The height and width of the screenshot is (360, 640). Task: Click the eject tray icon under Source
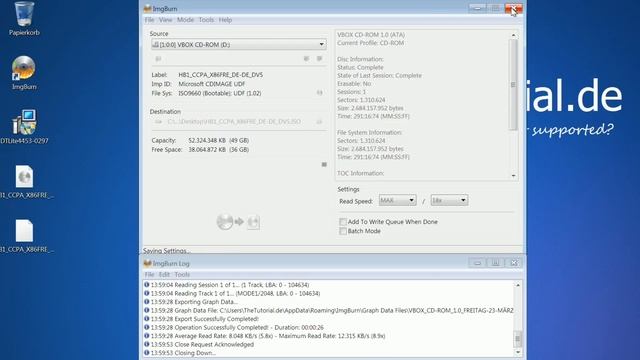point(158,59)
